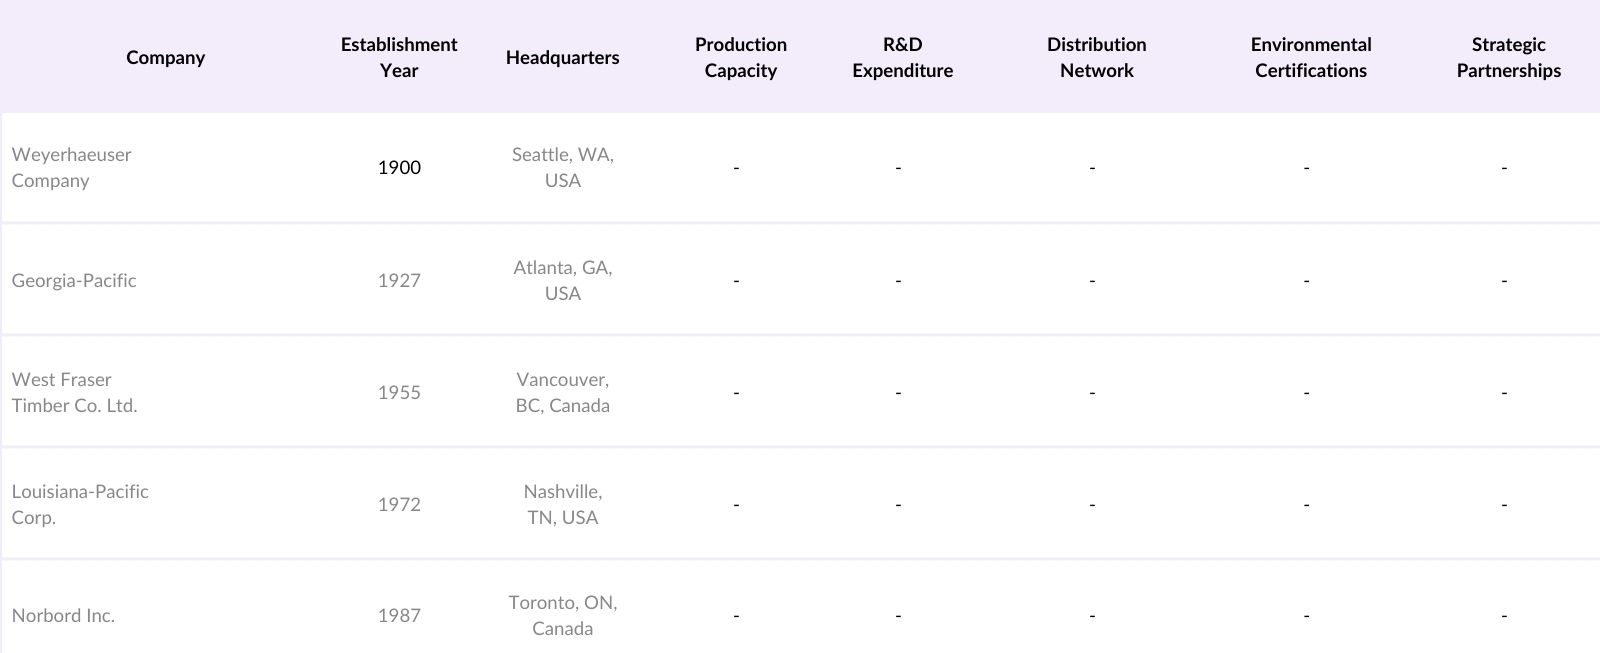This screenshot has height=653, width=1600.
Task: Click the Nashville, TN, USA cell
Action: [x=562, y=505]
